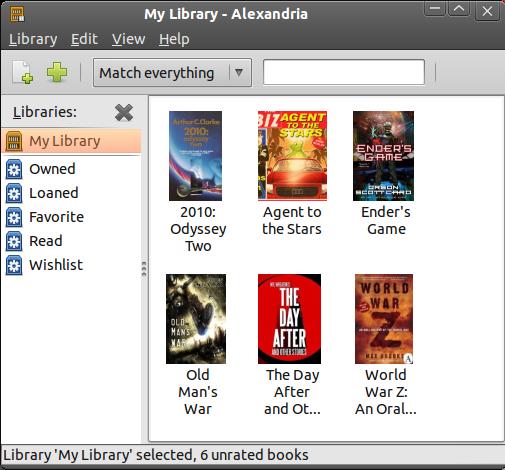The image size is (505, 470).
Task: Click the sidebar pane divider handle
Action: 144,269
